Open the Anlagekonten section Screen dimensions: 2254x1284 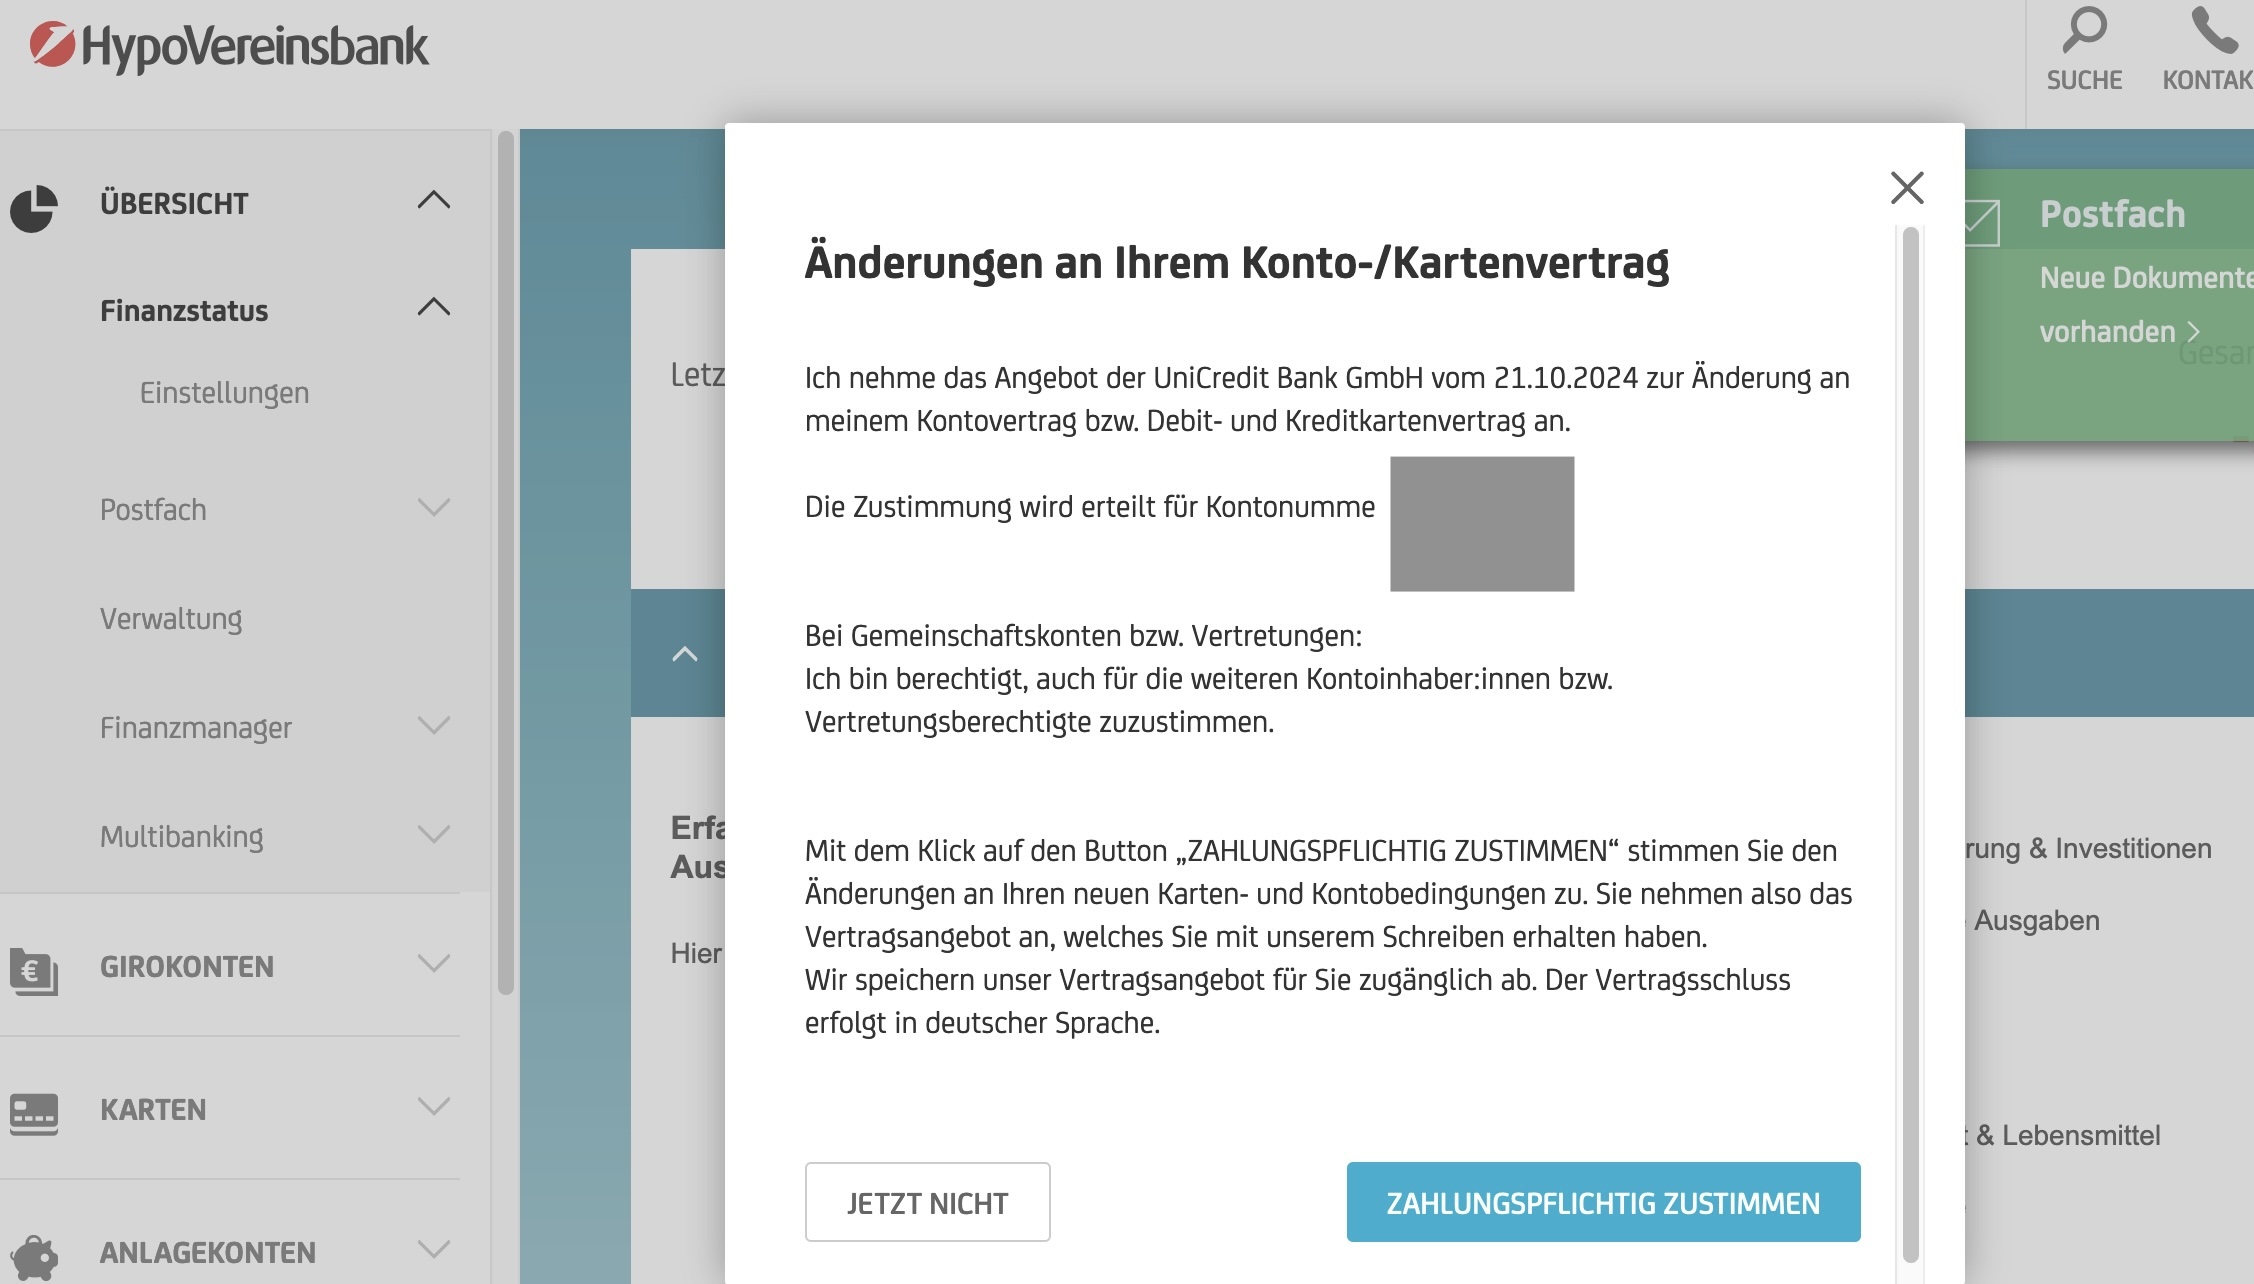pyautogui.click(x=208, y=1253)
